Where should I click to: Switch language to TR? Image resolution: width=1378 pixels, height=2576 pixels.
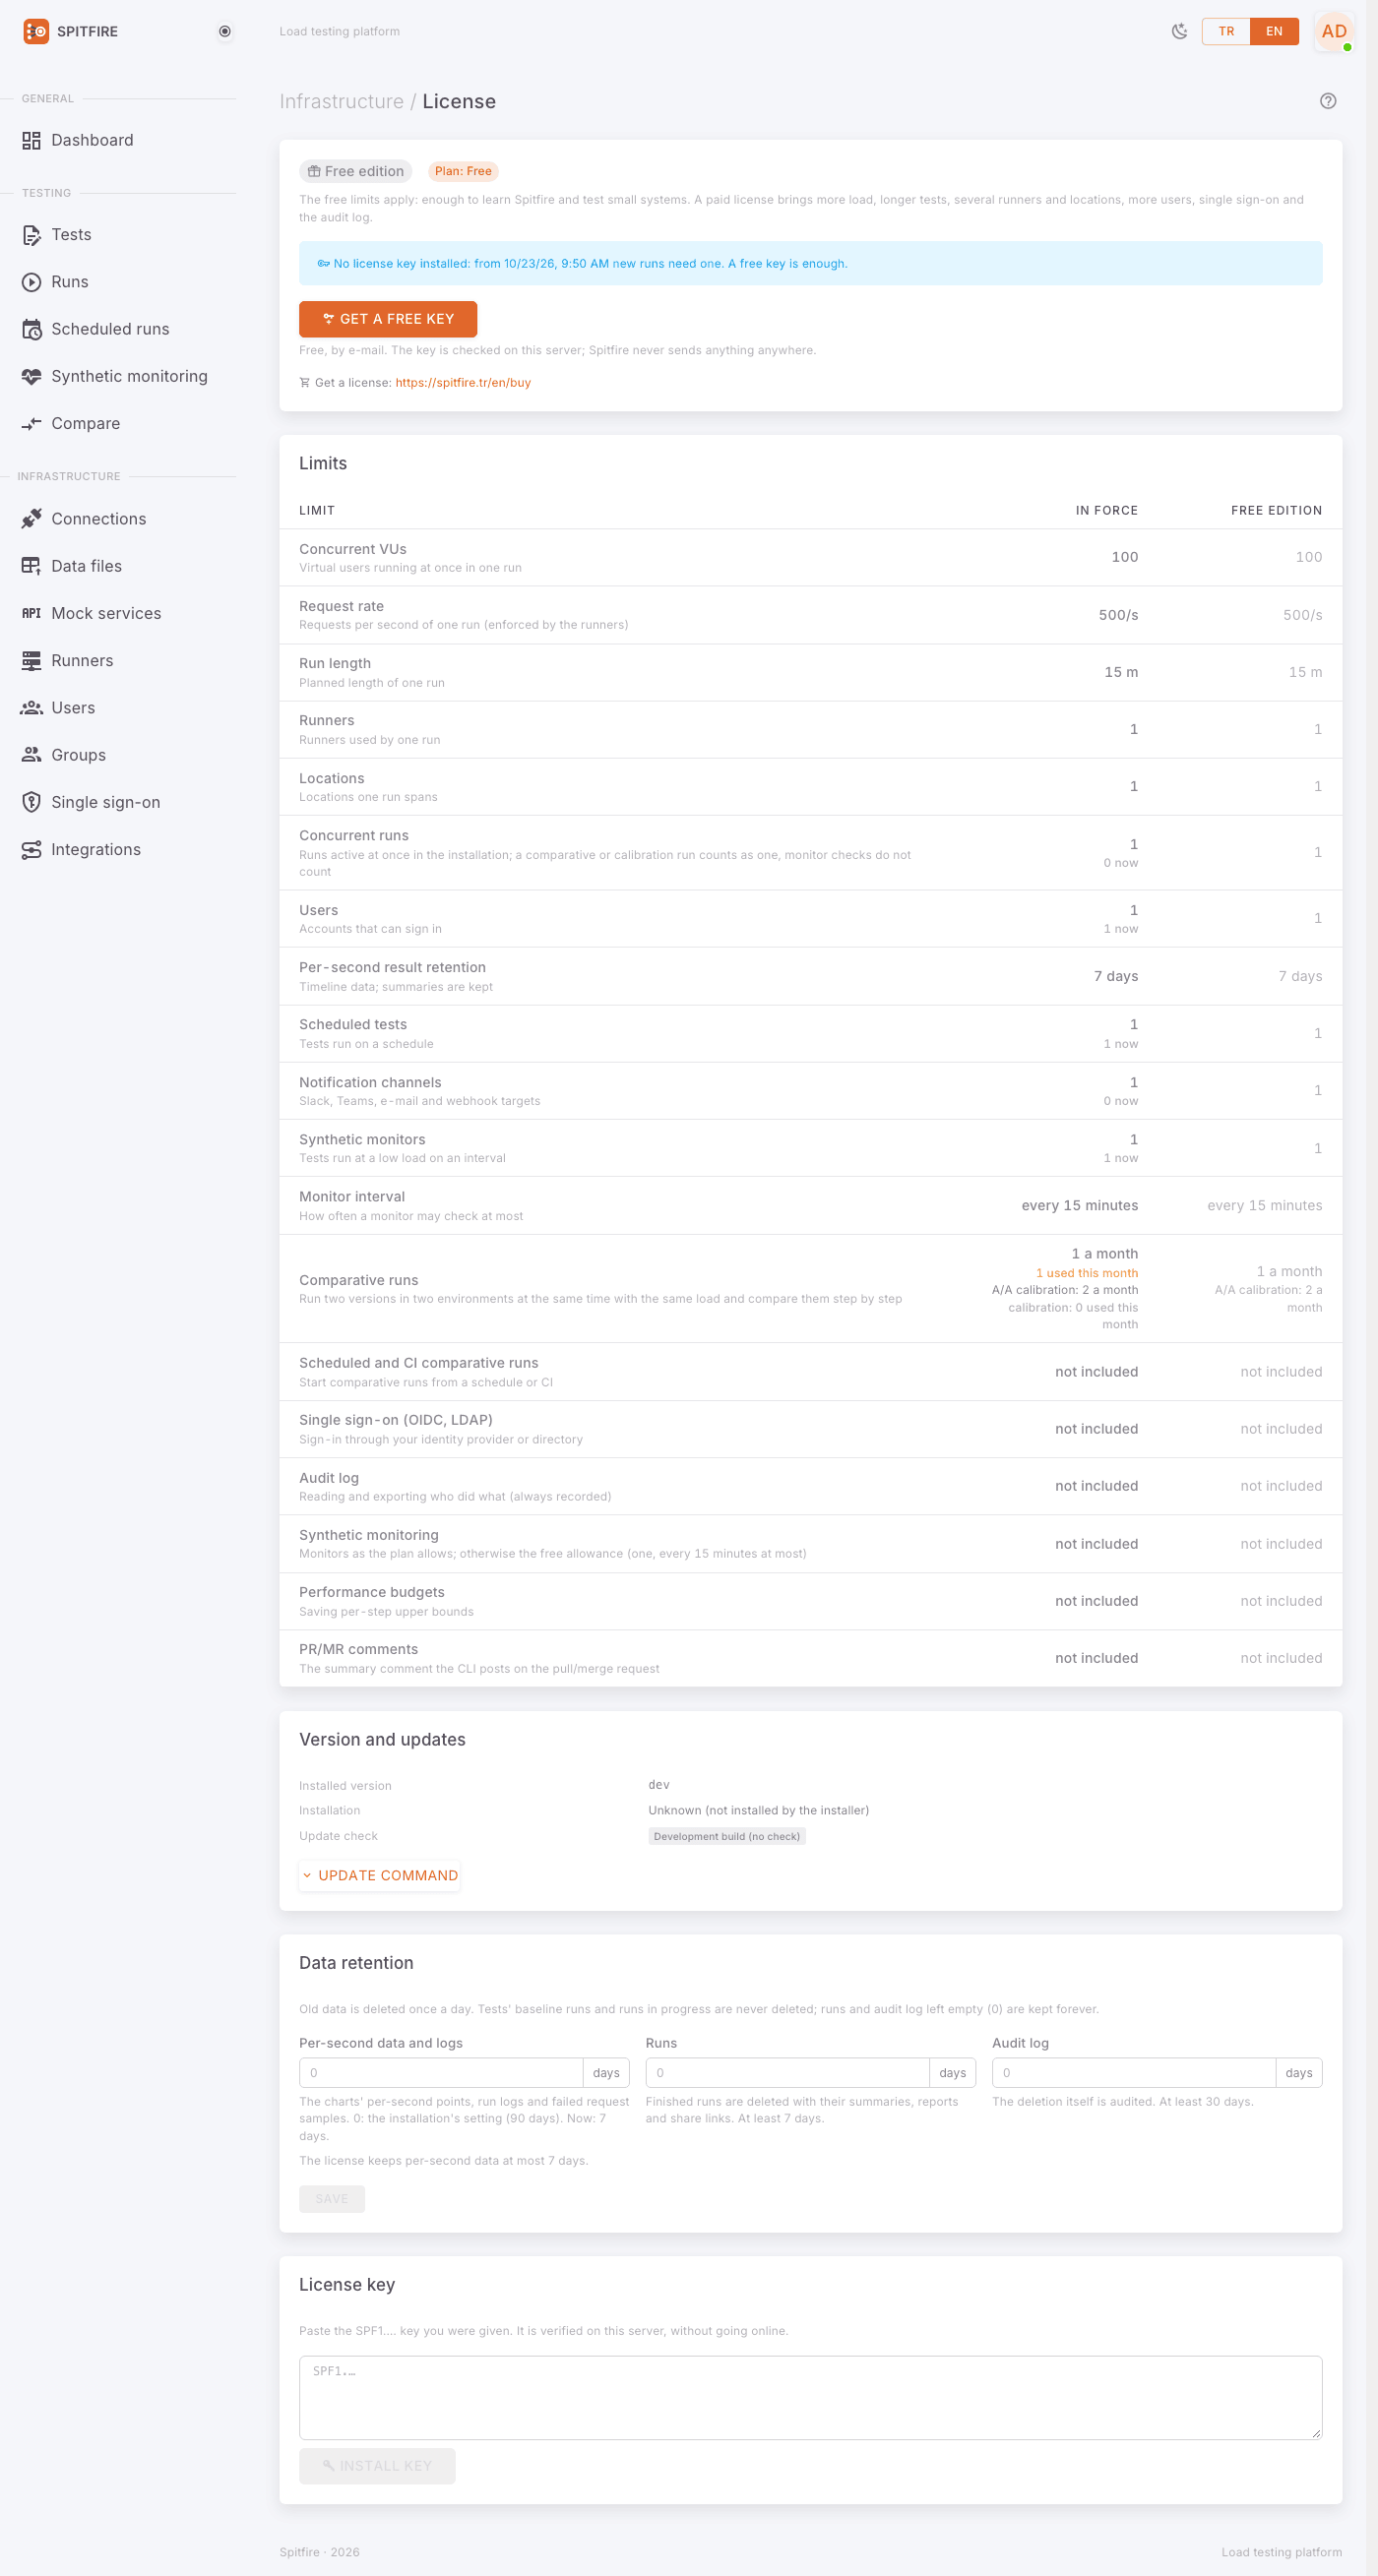pos(1226,31)
